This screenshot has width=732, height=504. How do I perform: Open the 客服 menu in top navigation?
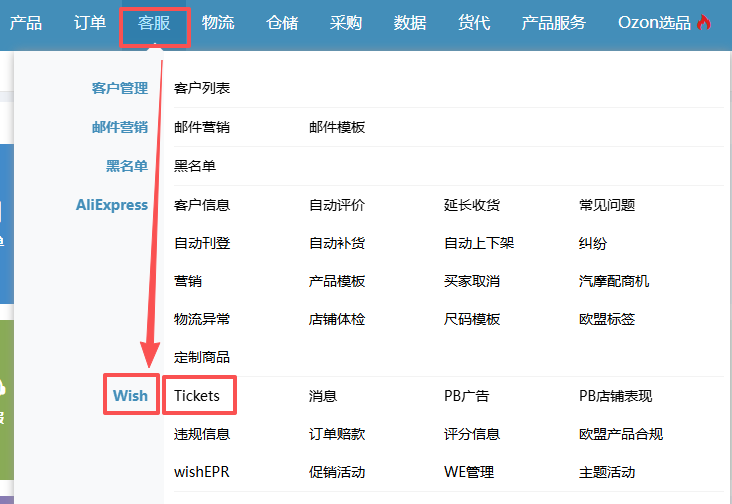click(154, 23)
